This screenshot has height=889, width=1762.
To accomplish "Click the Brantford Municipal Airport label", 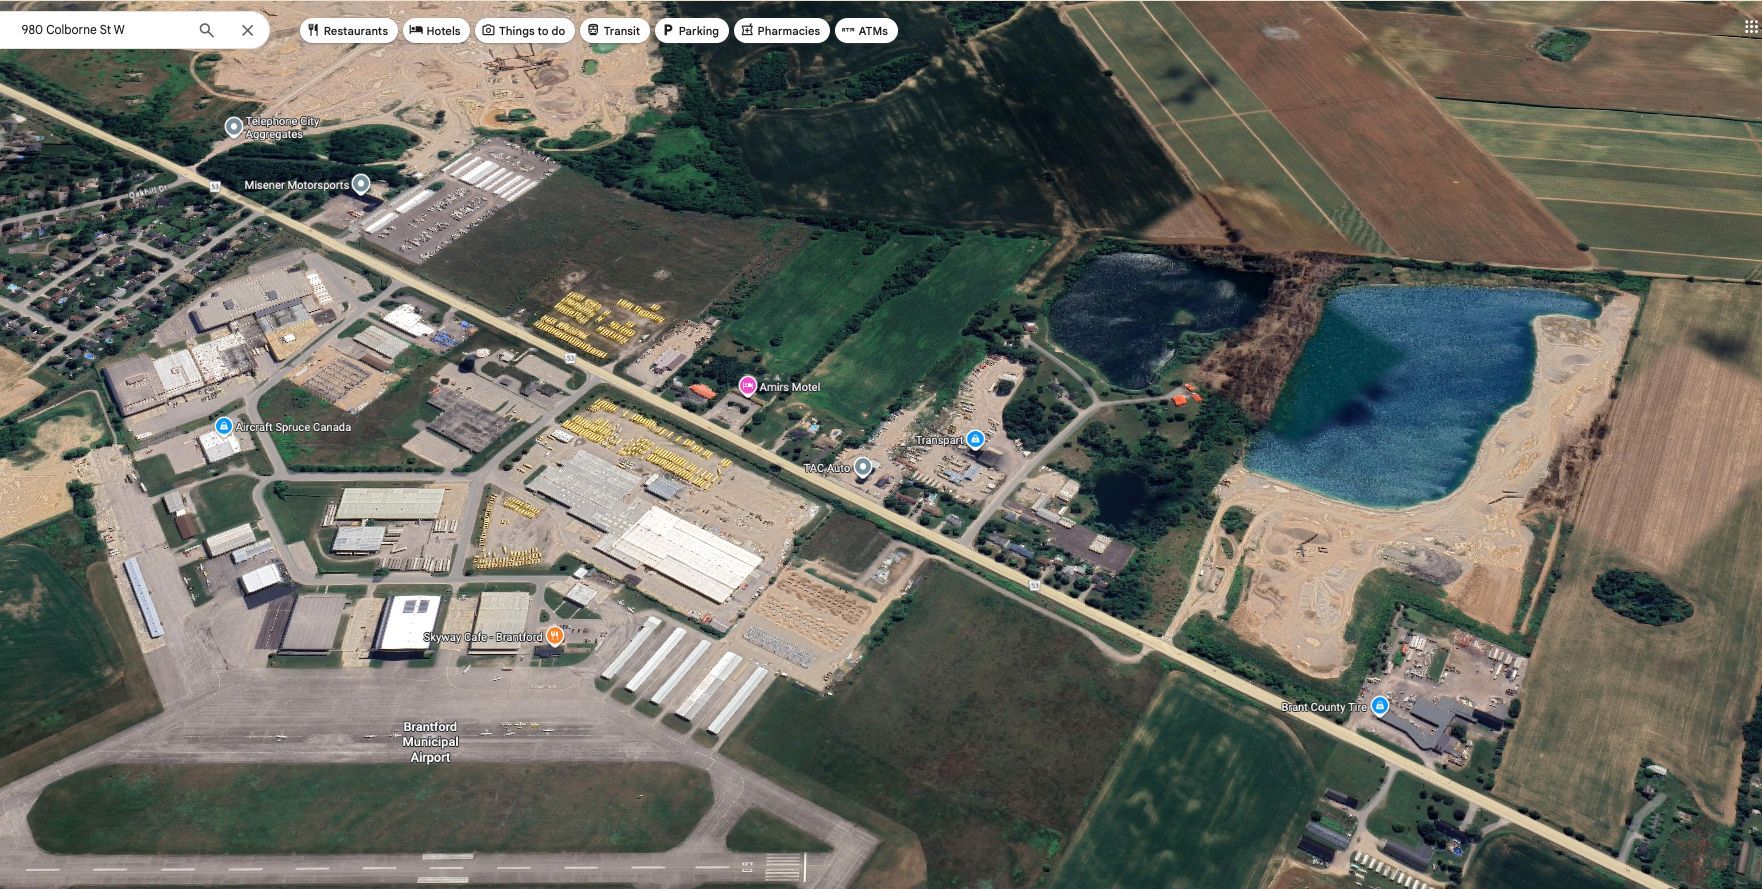I will 430,742.
